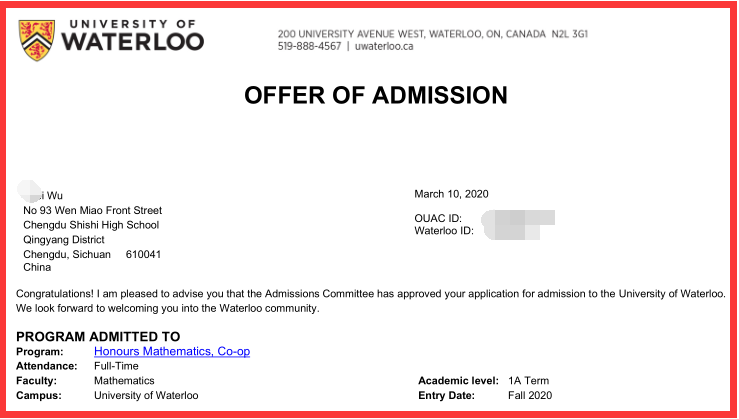Screen dimensions: 739x419
Task: Click the WATERLOO wordmark text
Action: pyautogui.click(x=132, y=42)
